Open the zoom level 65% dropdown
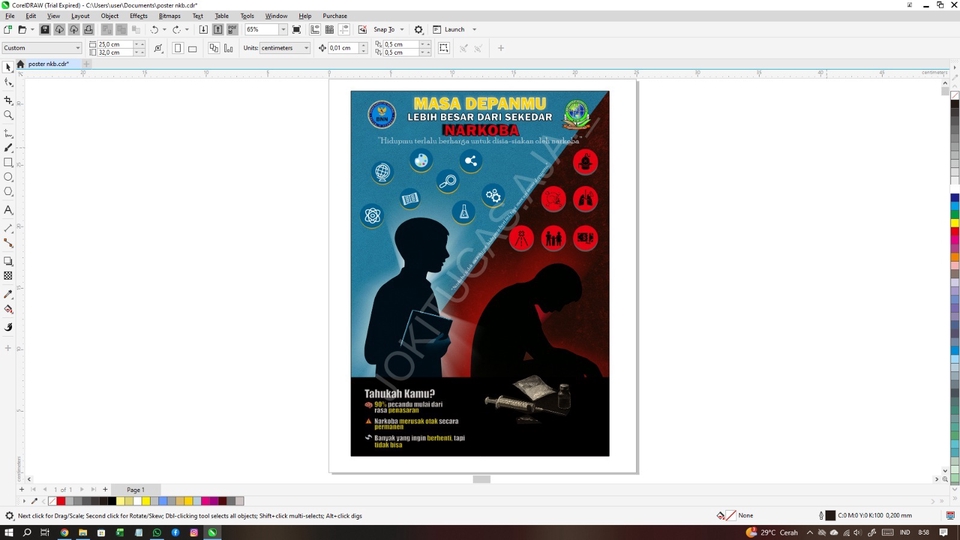Image resolution: width=960 pixels, height=540 pixels. point(283,30)
